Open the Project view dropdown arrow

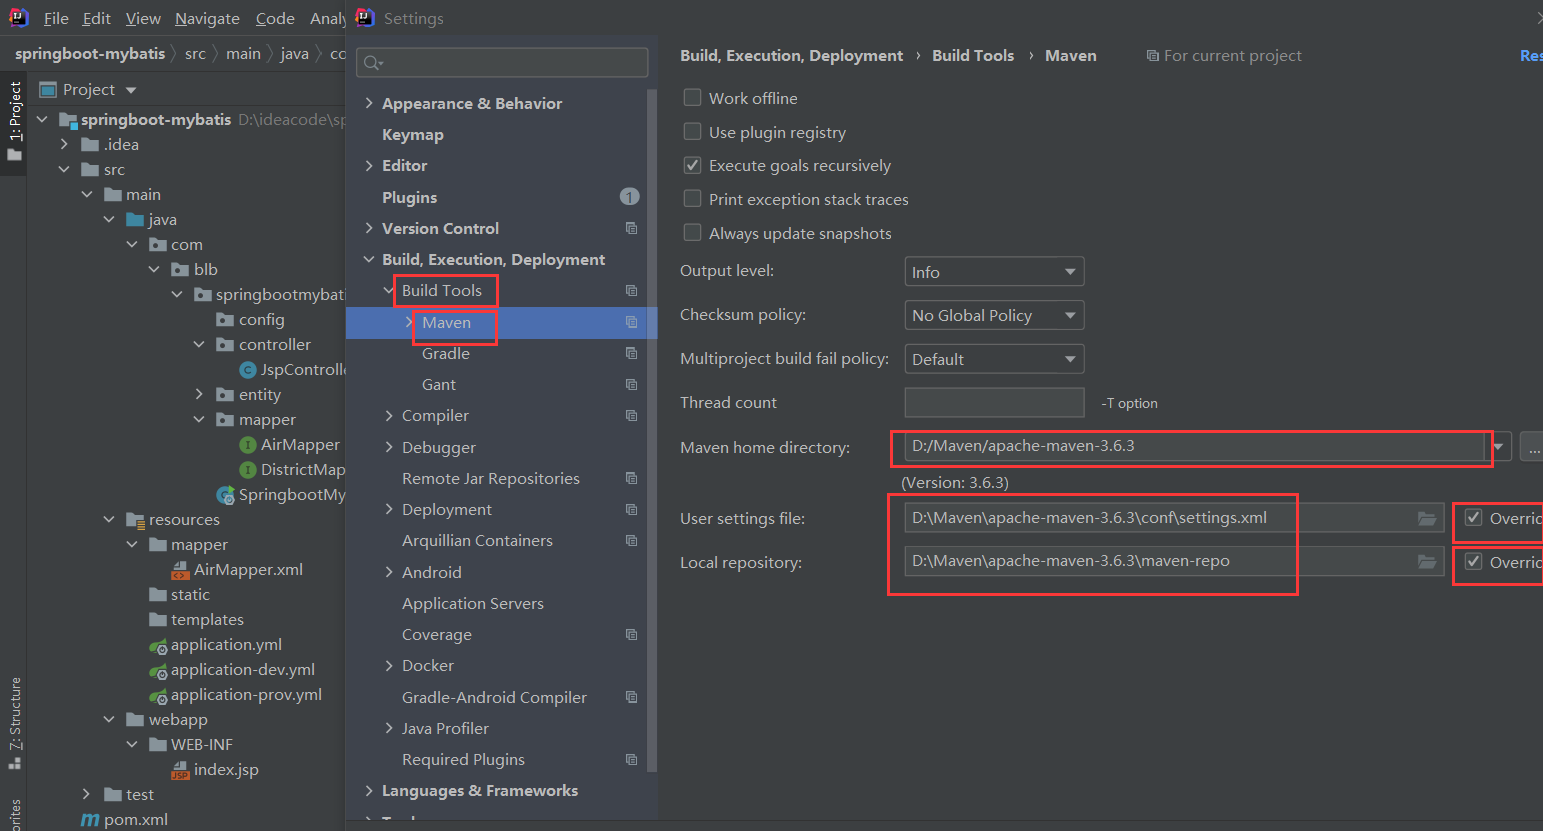pyautogui.click(x=131, y=90)
